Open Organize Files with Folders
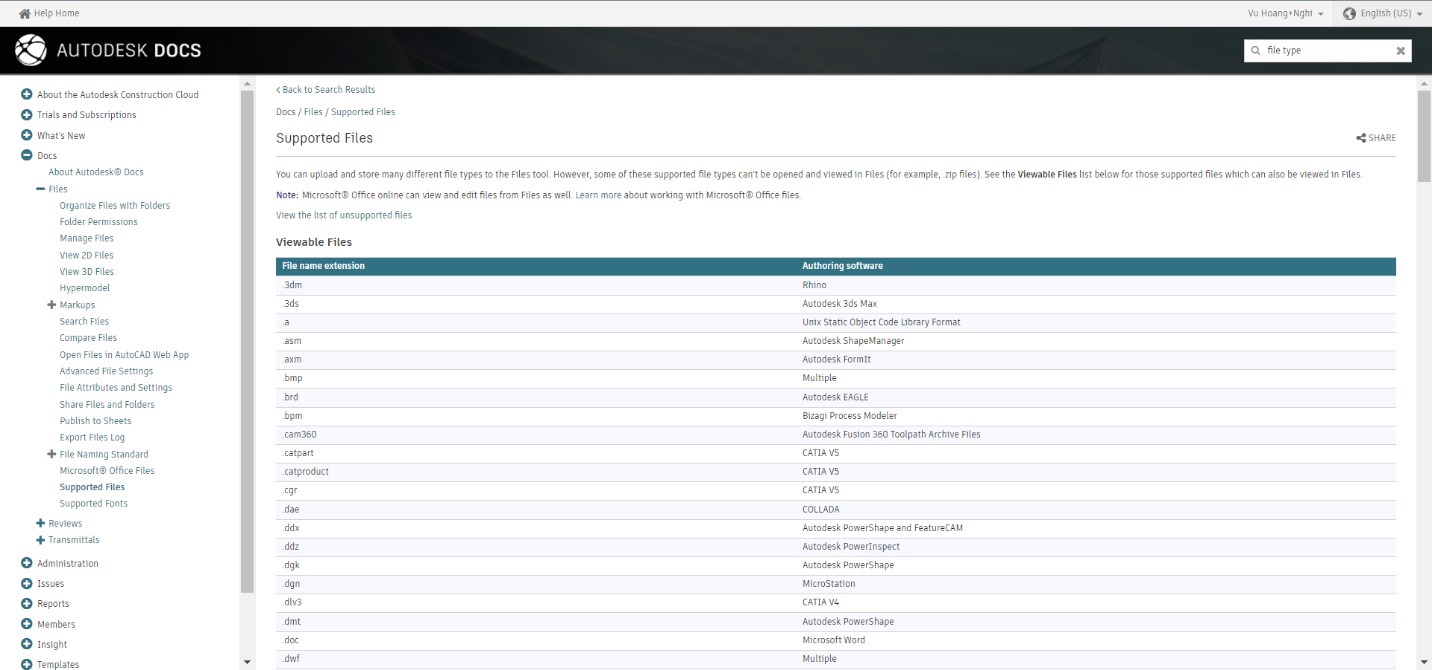 [x=115, y=205]
